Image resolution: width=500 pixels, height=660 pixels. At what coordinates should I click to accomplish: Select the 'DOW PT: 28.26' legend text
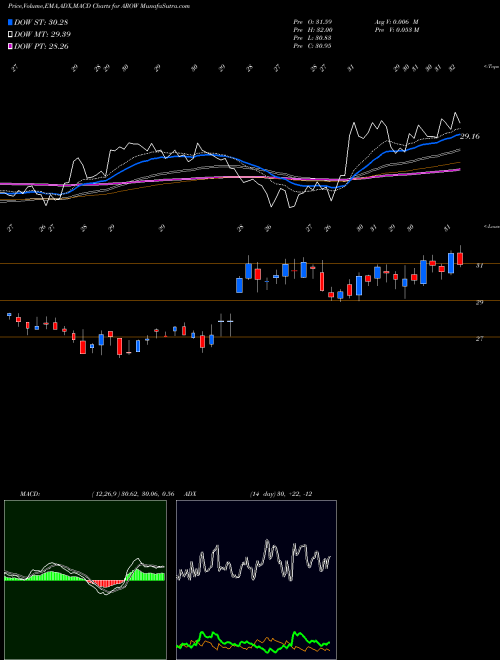click(x=41, y=46)
